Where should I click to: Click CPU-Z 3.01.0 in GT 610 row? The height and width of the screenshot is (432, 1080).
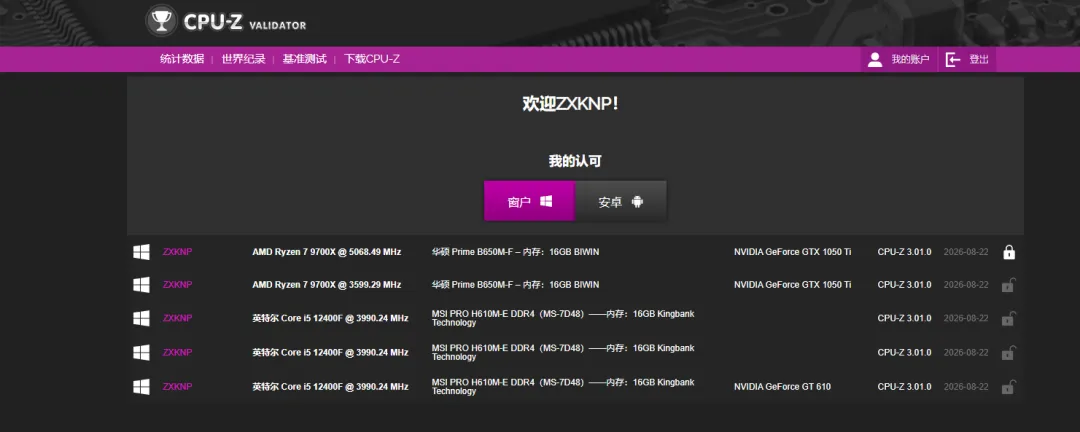click(904, 387)
